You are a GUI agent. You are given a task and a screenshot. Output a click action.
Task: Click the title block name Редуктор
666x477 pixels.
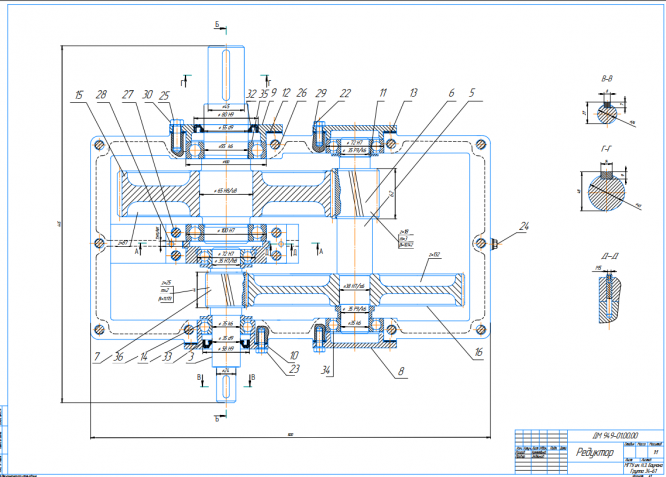tap(595, 452)
